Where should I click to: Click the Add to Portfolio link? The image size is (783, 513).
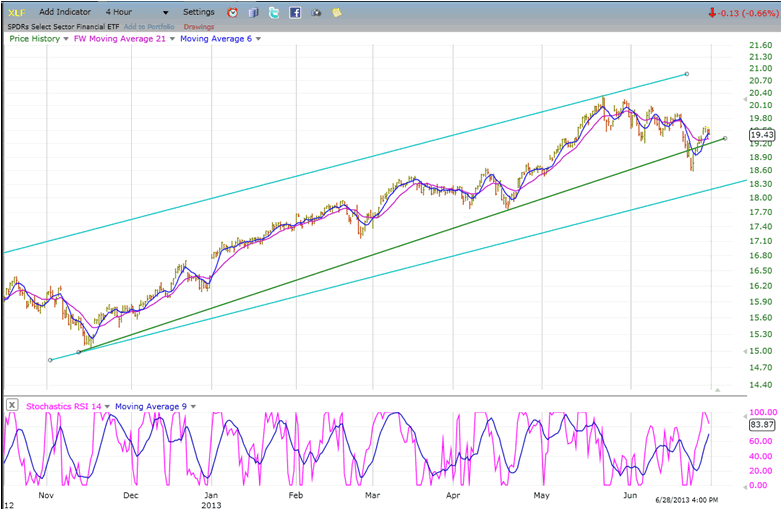151,26
